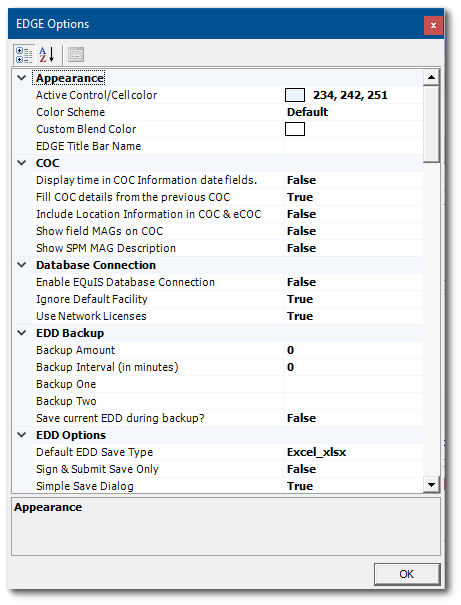Switch to Categorized view icon
Screen dimensions: 461x605
click(x=24, y=54)
